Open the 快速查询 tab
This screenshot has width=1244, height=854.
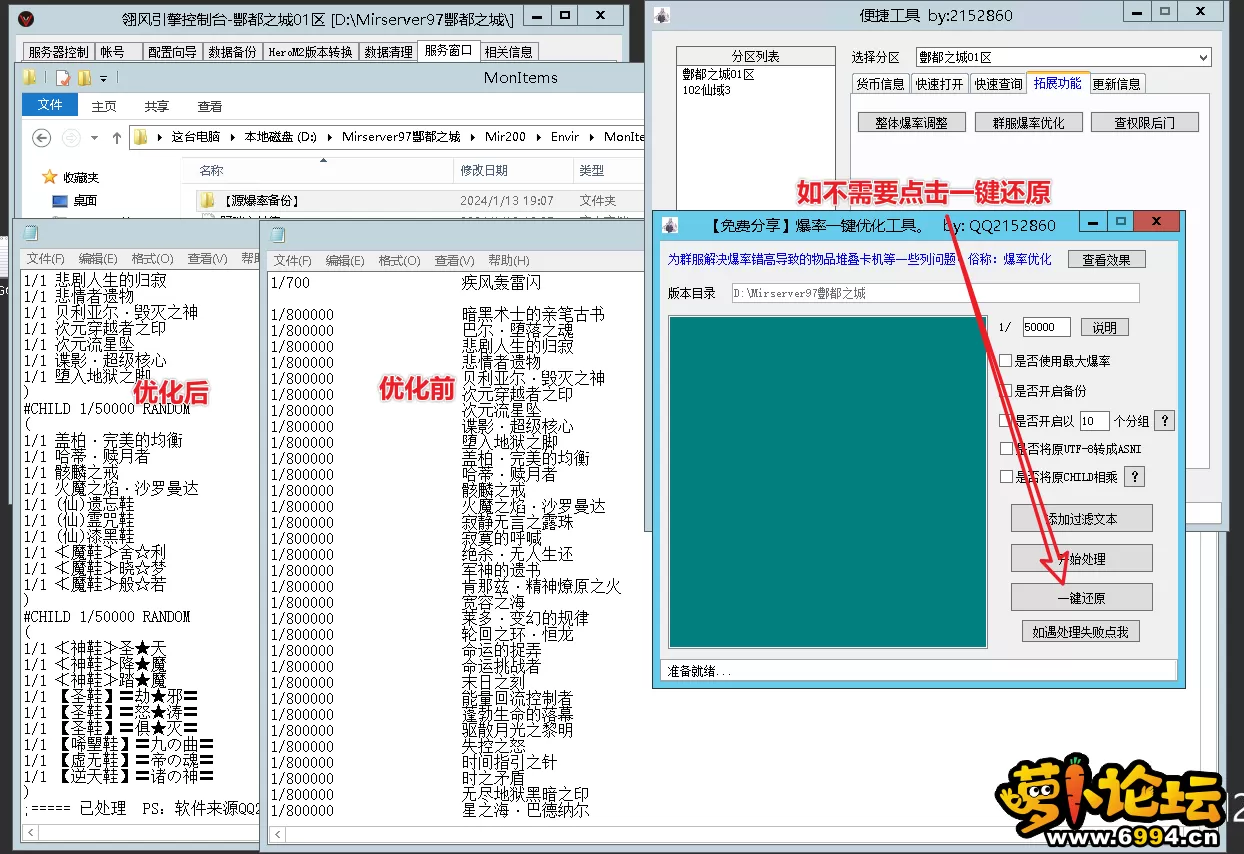(x=998, y=84)
